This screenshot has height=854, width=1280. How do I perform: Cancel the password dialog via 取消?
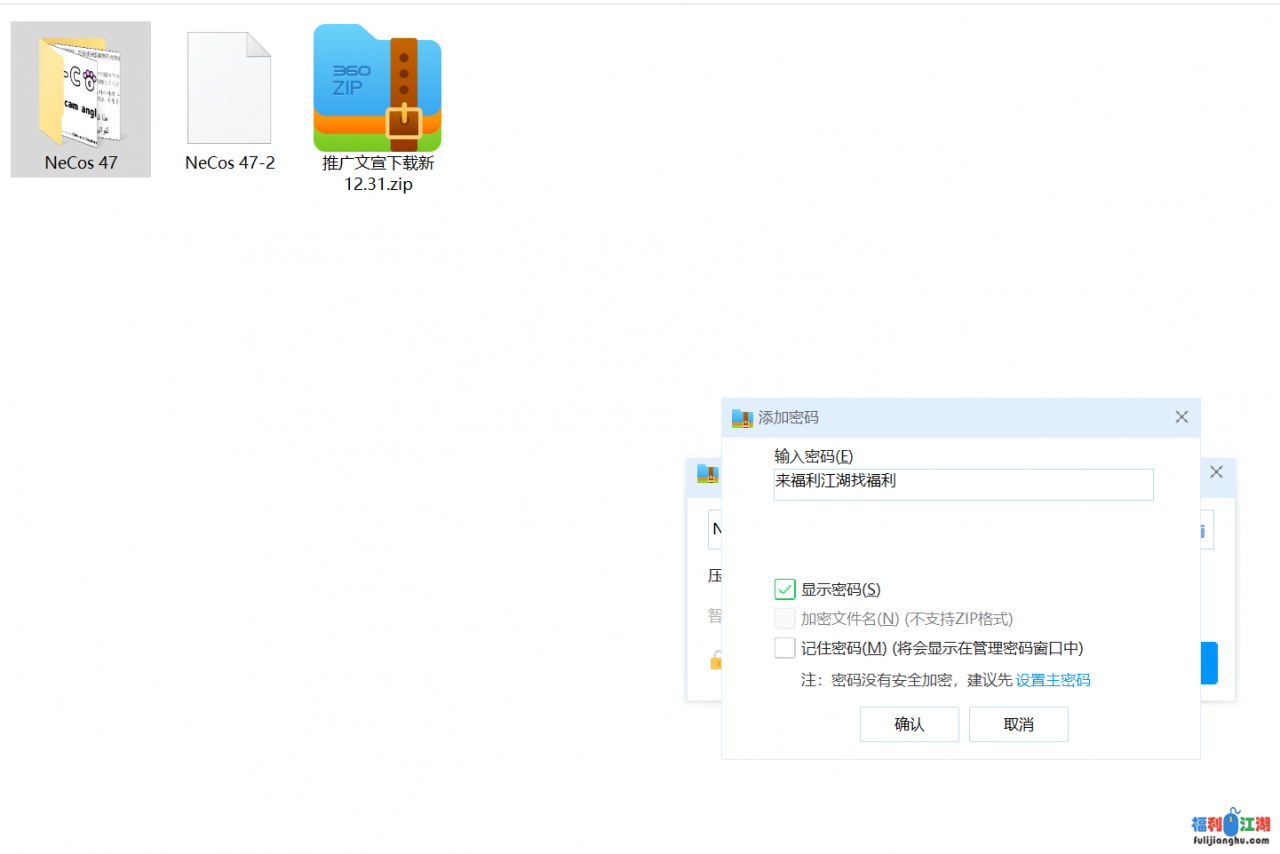pyautogui.click(x=1018, y=724)
